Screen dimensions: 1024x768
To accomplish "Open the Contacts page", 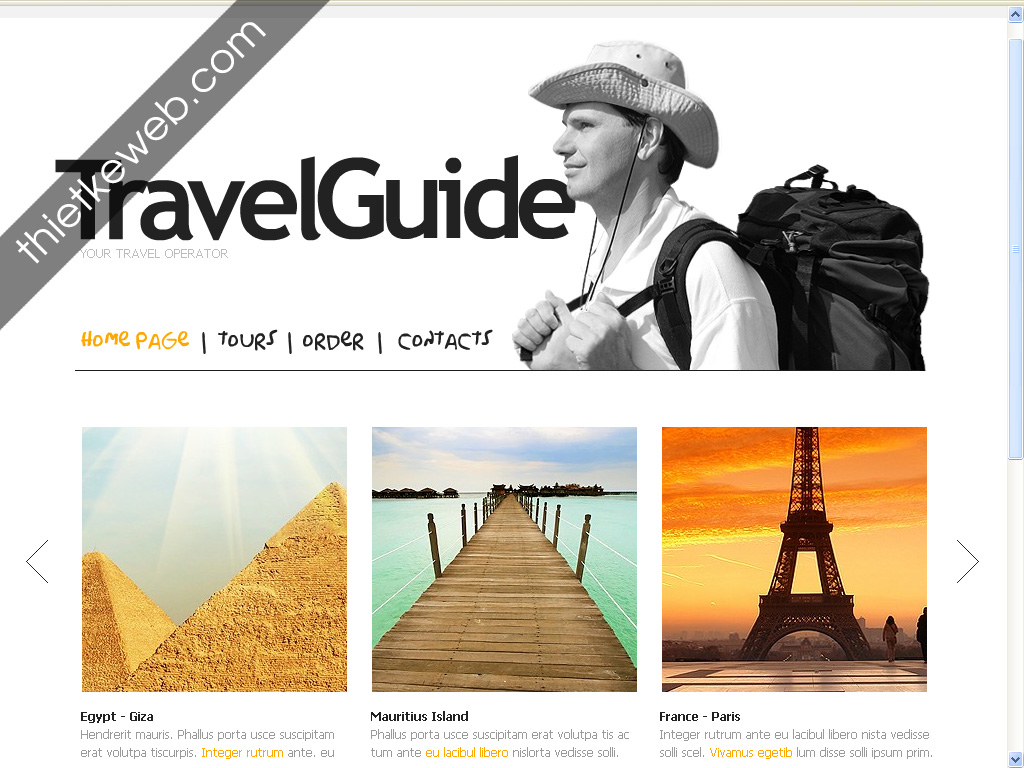I will (444, 340).
